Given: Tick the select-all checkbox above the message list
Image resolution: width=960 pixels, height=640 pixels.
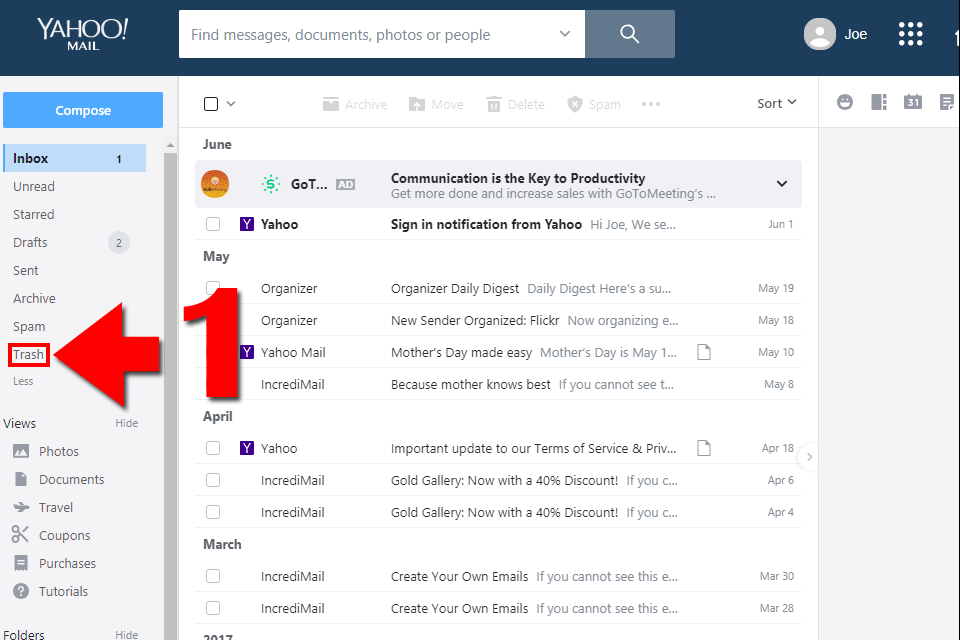Looking at the screenshot, I should coord(213,103).
